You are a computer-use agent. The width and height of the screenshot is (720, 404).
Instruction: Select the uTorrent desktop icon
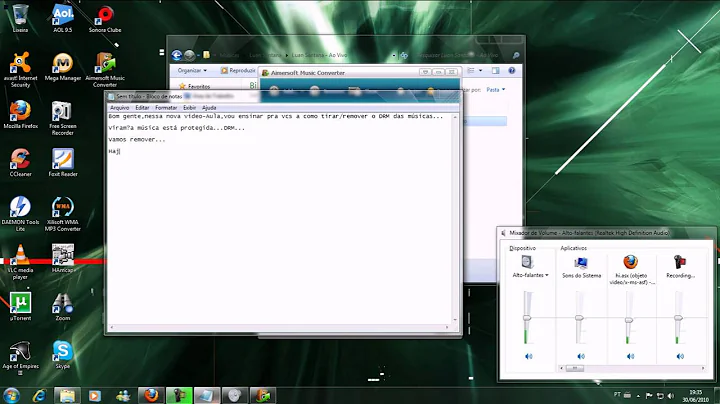click(20, 306)
